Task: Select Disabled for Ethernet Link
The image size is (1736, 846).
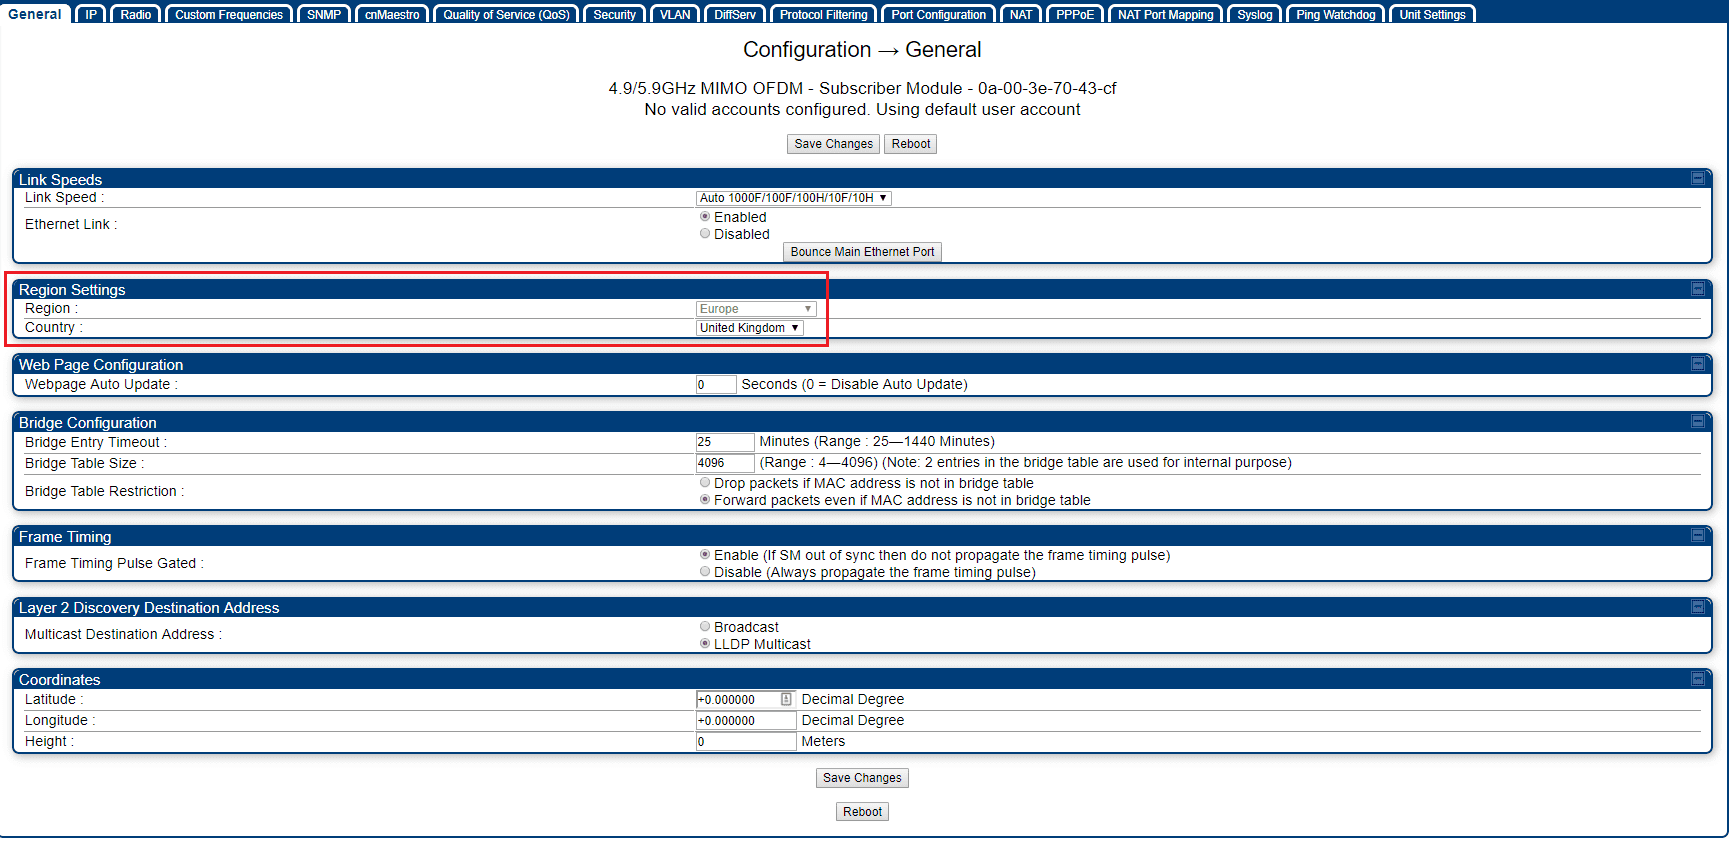Action: pos(705,234)
